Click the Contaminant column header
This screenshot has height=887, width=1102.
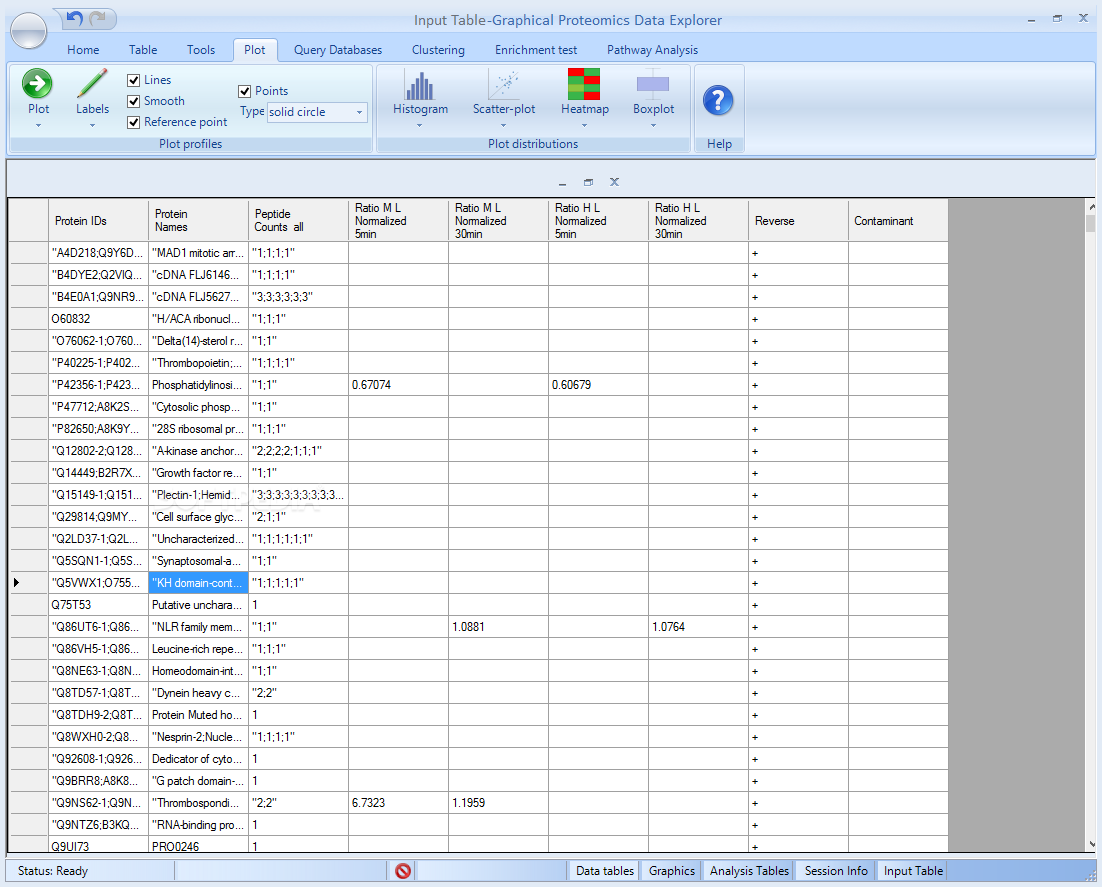coord(898,221)
